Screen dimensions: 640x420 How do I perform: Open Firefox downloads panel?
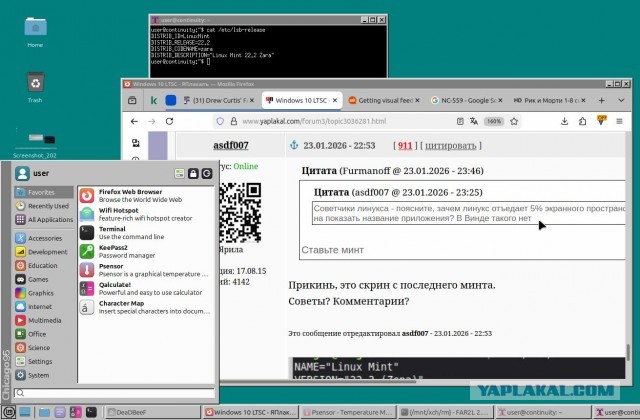(564, 121)
